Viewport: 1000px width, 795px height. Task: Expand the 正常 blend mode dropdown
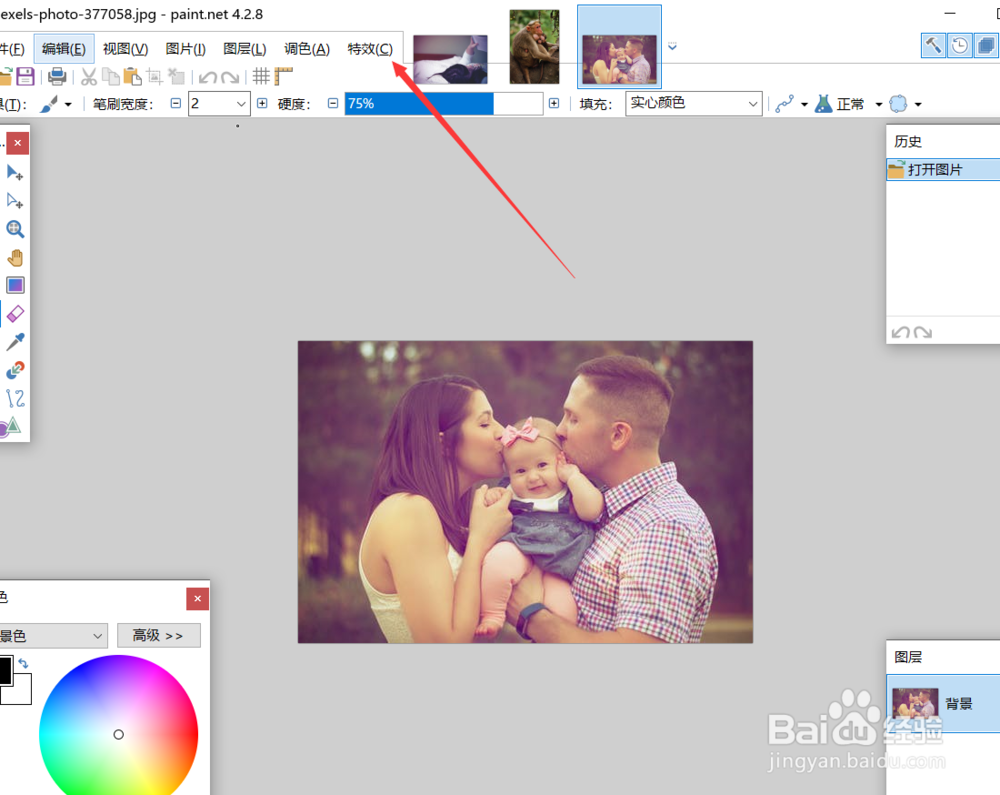click(878, 103)
